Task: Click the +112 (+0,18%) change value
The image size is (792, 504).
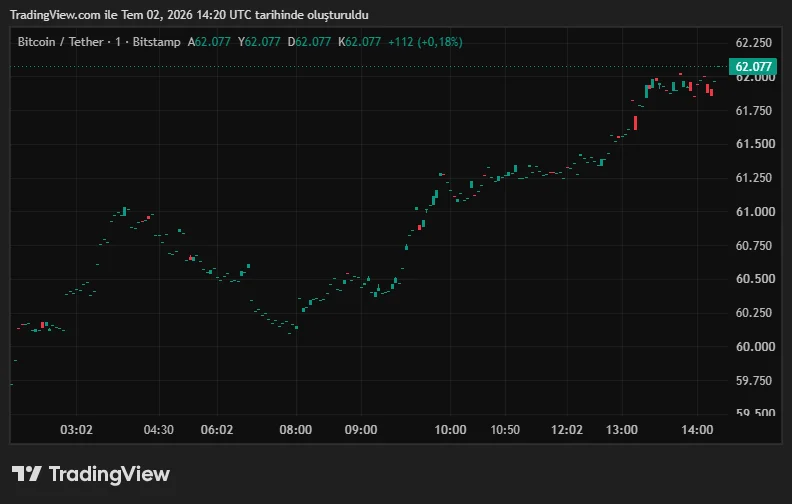Action: pyautogui.click(x=425, y=42)
